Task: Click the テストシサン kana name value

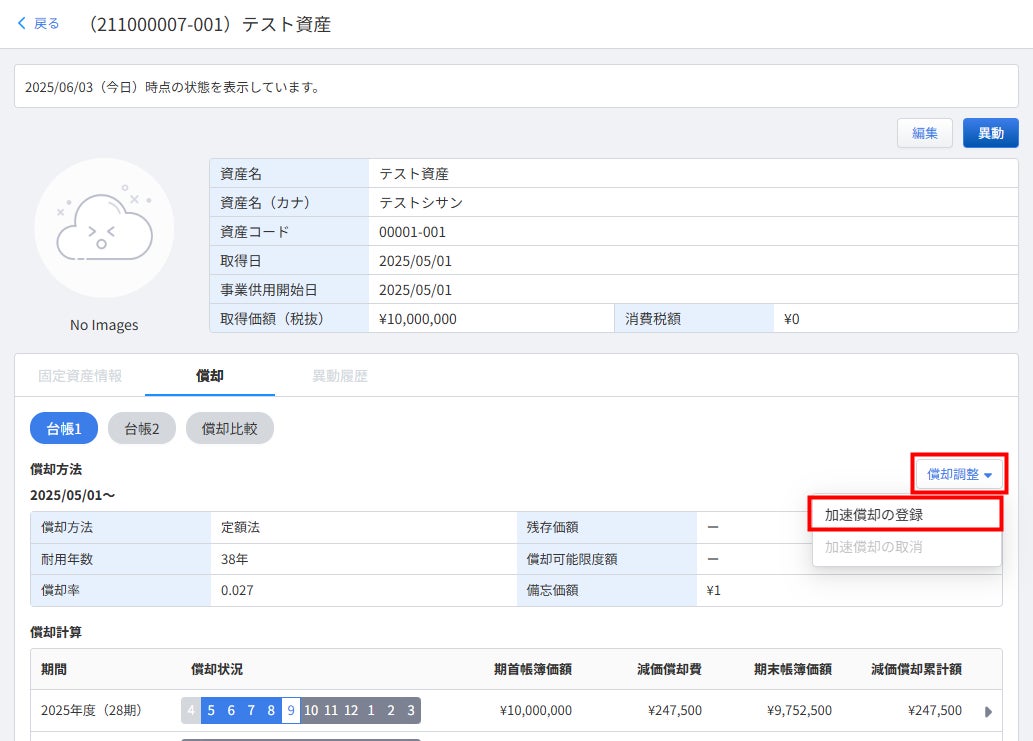Action: click(x=421, y=203)
